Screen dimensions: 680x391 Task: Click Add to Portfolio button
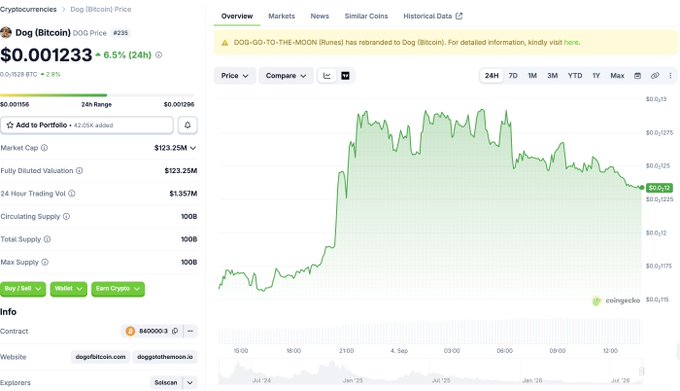tap(87, 125)
